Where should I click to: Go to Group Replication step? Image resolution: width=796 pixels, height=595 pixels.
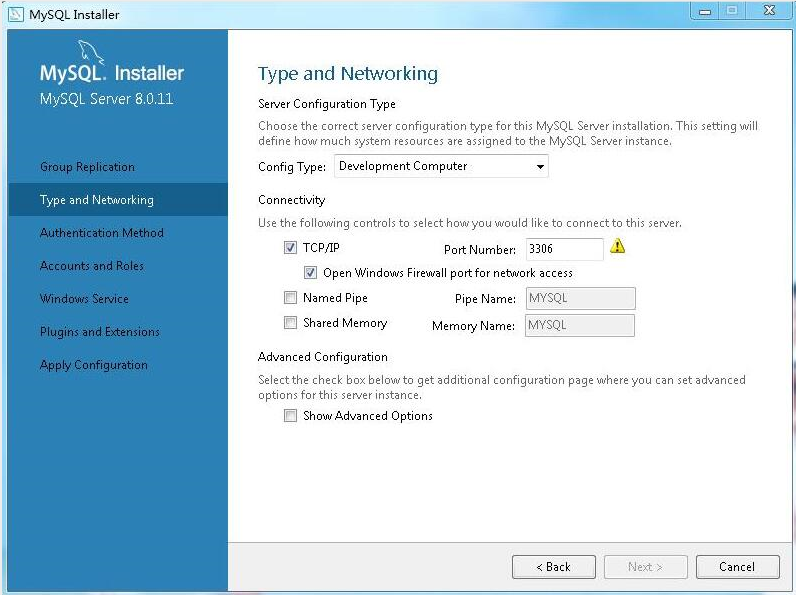[87, 167]
